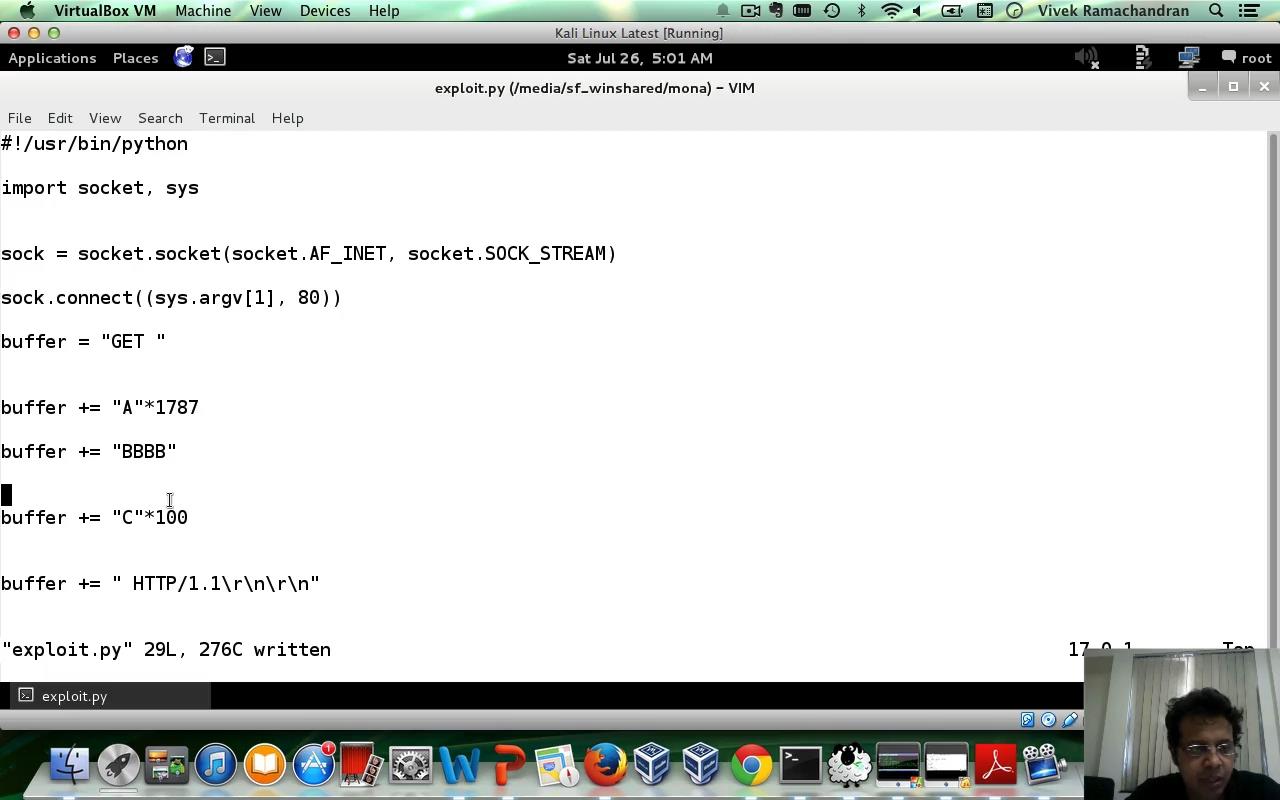Open PowerPoint from the Dock

pos(508,766)
